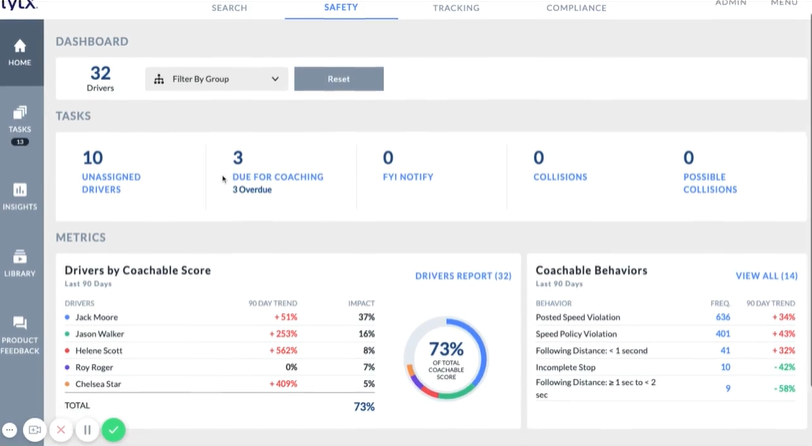Open the Tasks sidebar icon
812x446 pixels.
pos(20,112)
